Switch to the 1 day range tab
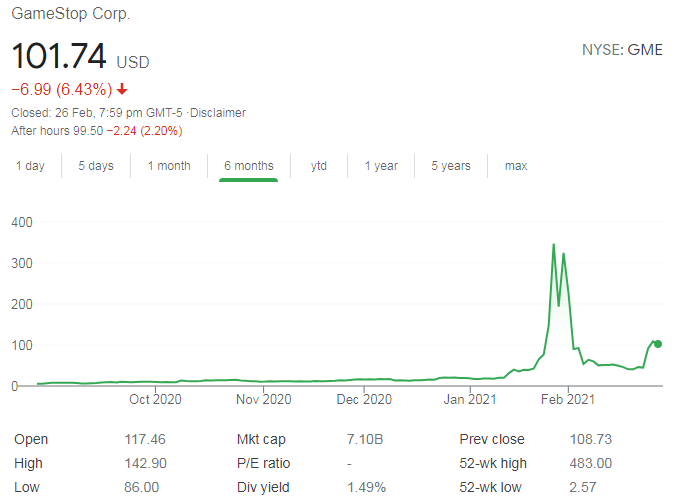Viewport: 675px width, 503px height. (30, 166)
